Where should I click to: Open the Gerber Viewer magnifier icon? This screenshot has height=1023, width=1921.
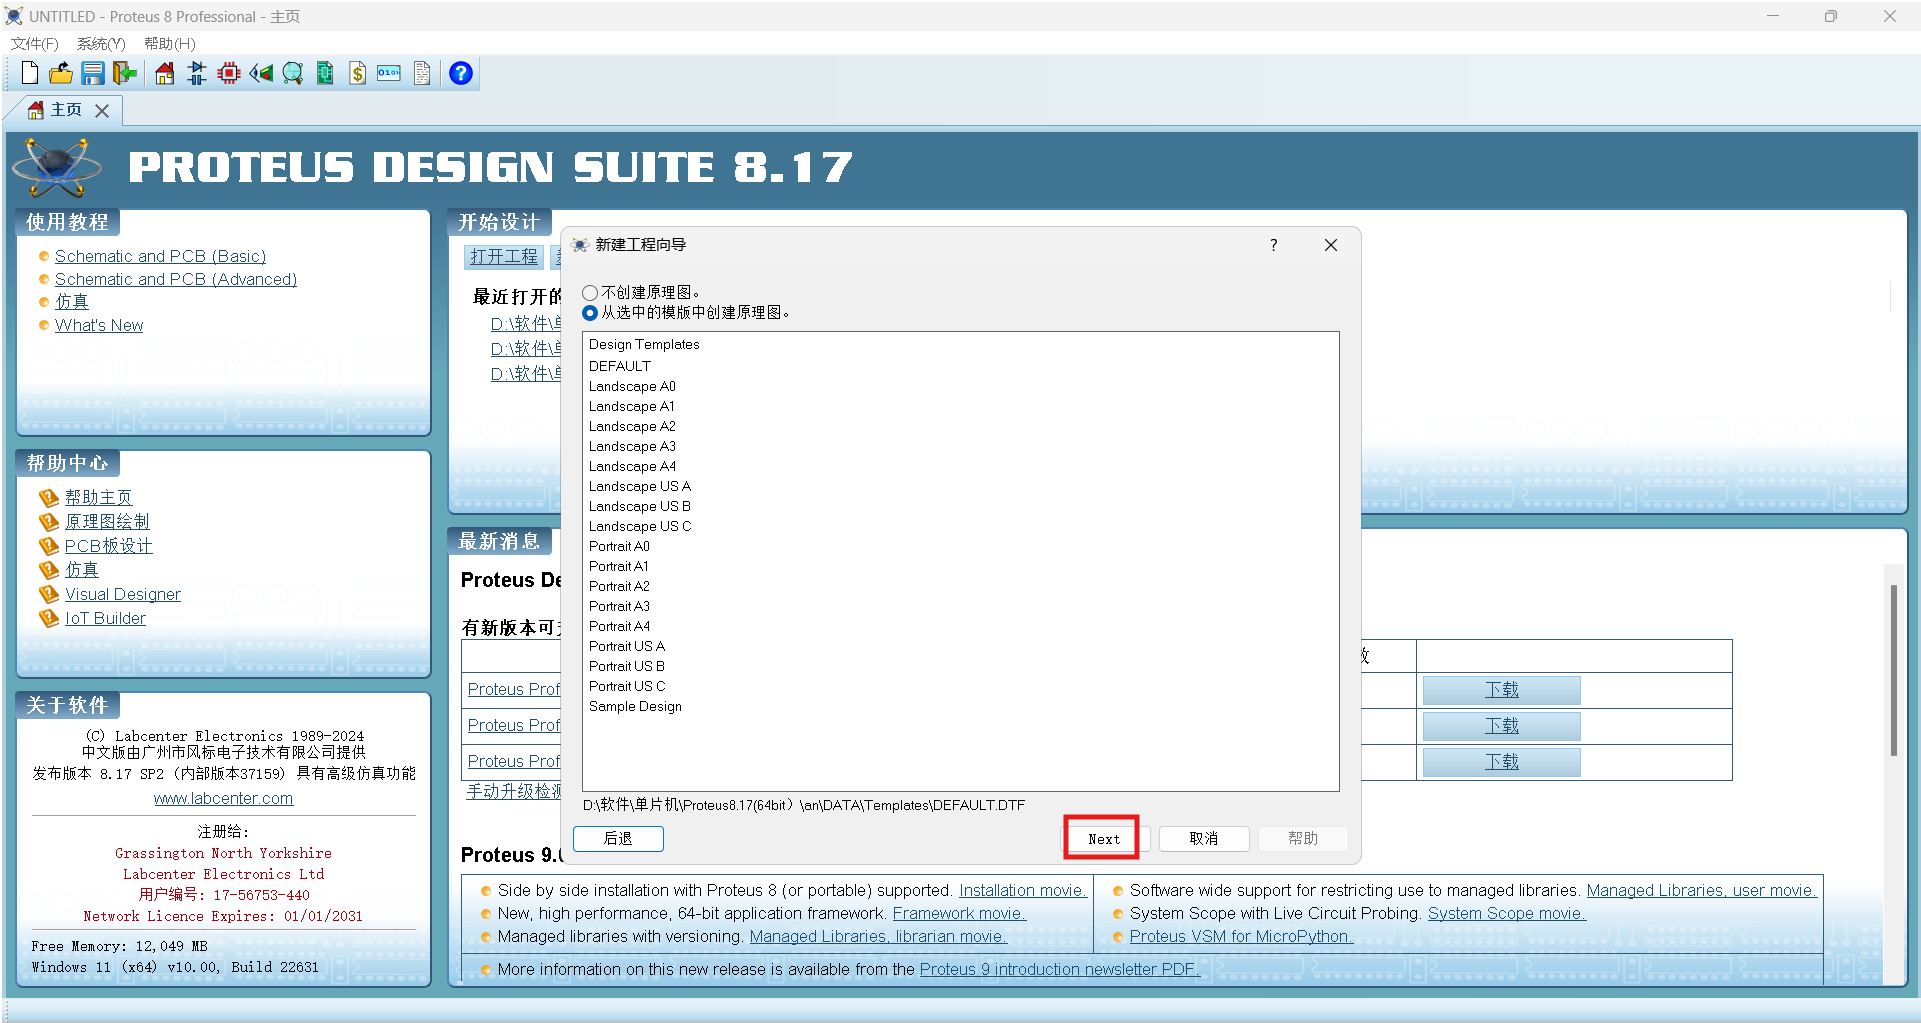coord(293,73)
